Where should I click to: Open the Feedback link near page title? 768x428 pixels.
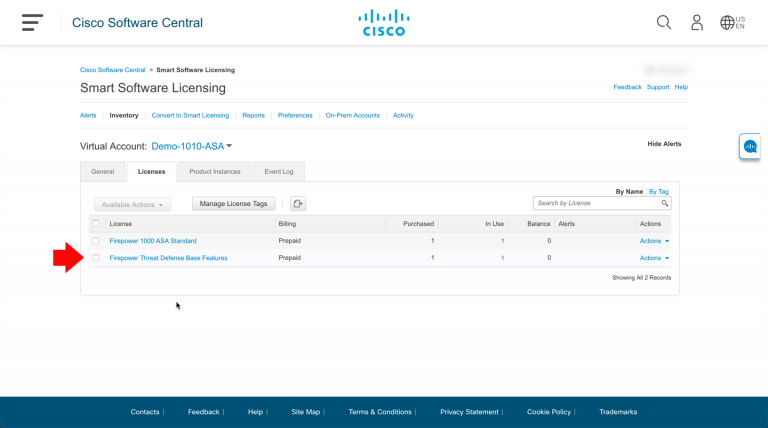click(627, 87)
